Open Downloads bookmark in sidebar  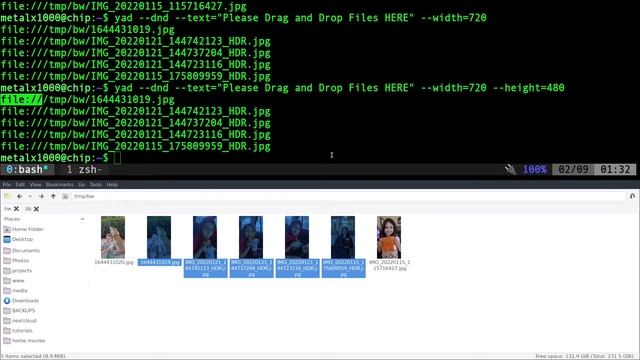coord(21,301)
